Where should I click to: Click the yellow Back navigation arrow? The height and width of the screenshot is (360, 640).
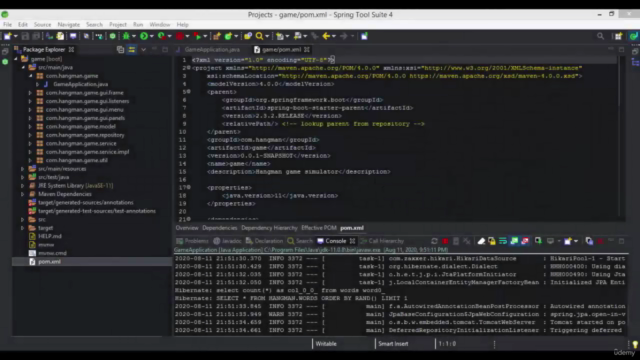326,36
